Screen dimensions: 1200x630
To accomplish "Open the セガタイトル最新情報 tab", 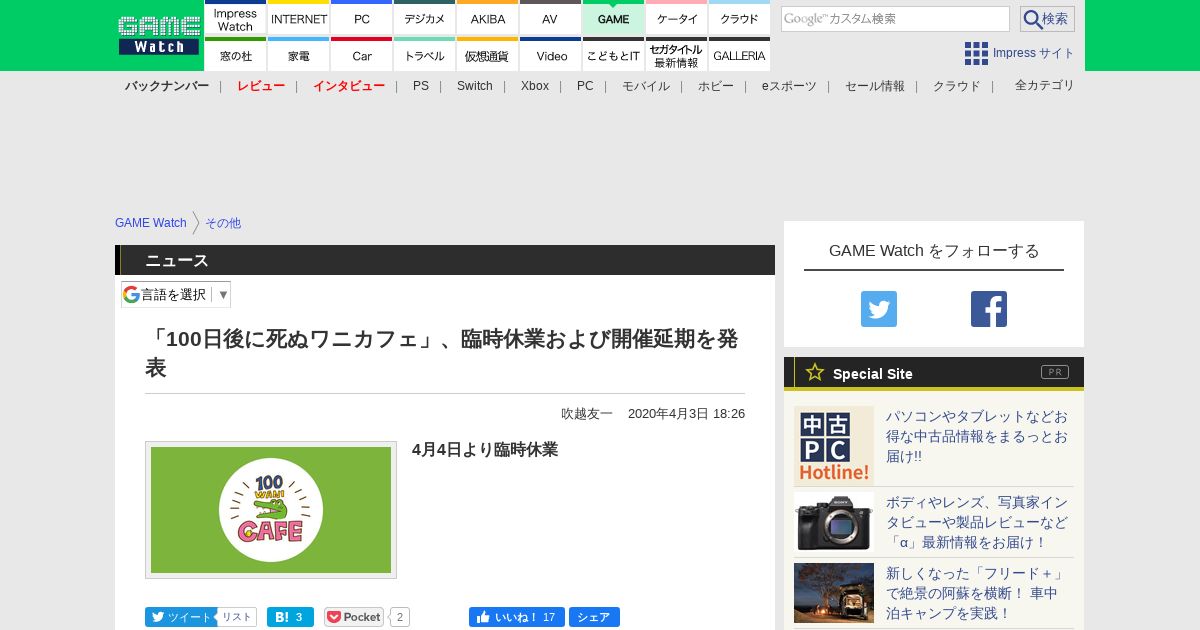I will point(677,55).
